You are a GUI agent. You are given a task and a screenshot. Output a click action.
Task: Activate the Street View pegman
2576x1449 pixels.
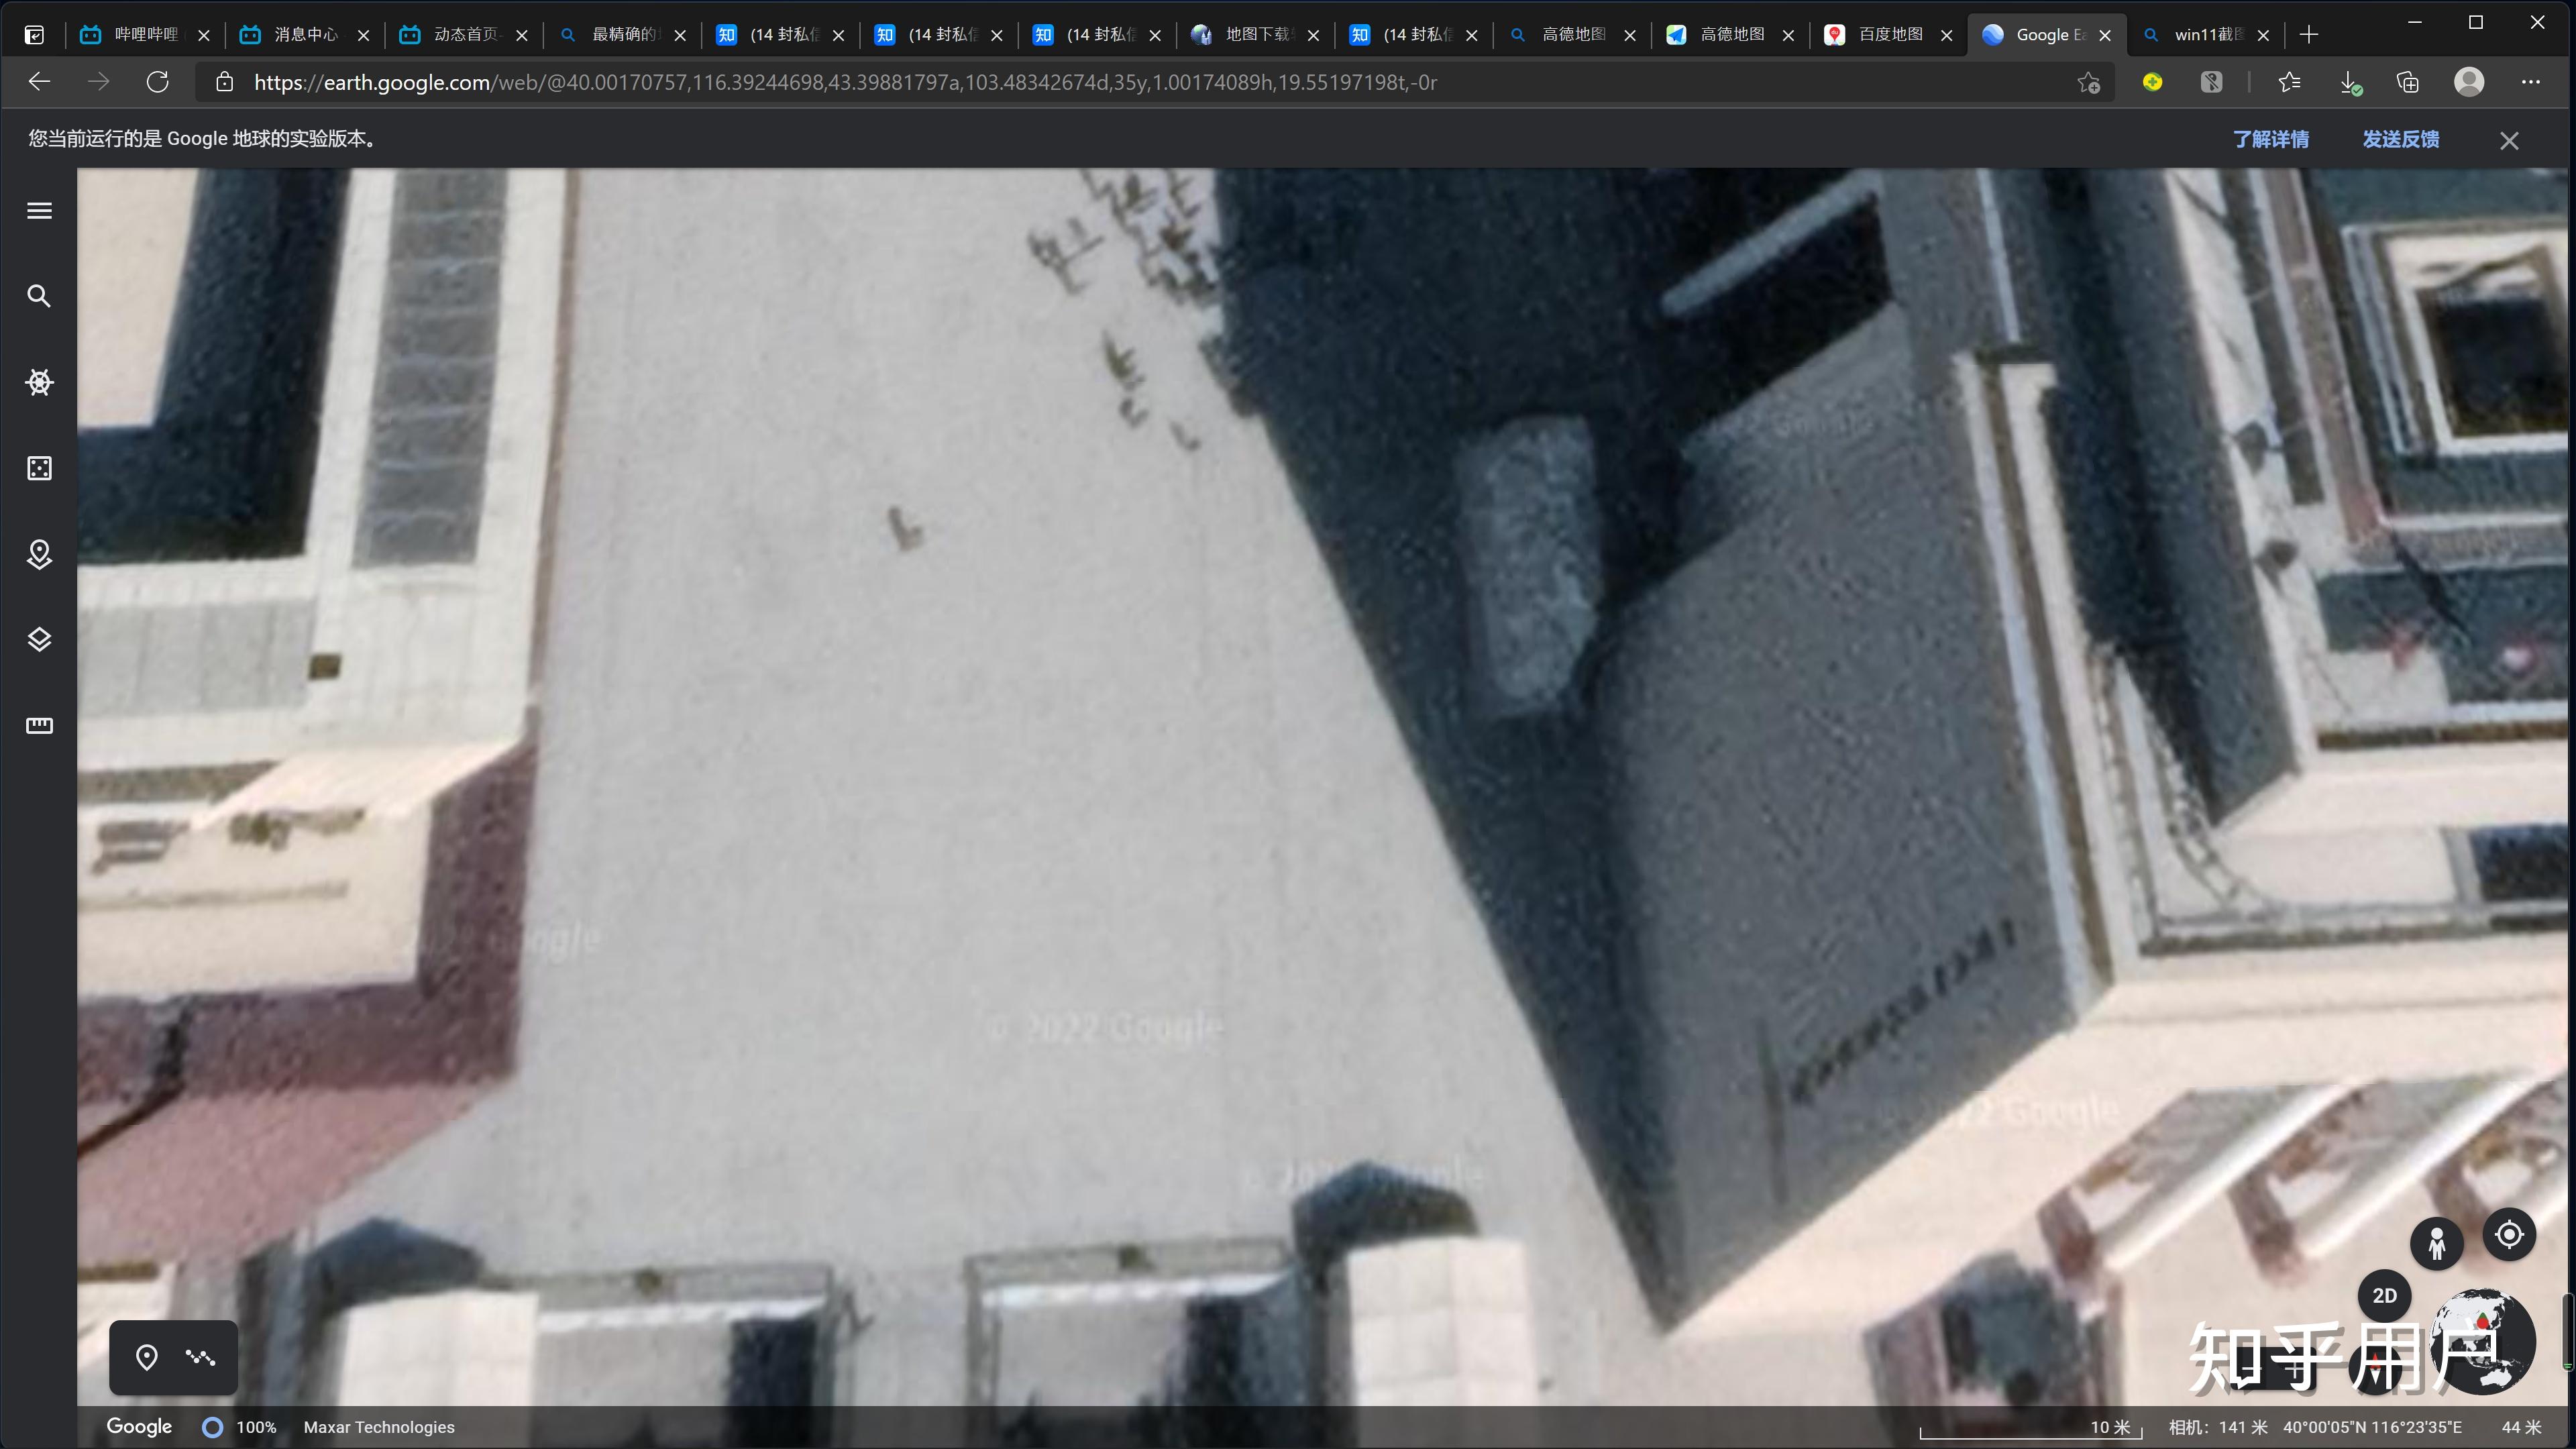point(2436,1244)
